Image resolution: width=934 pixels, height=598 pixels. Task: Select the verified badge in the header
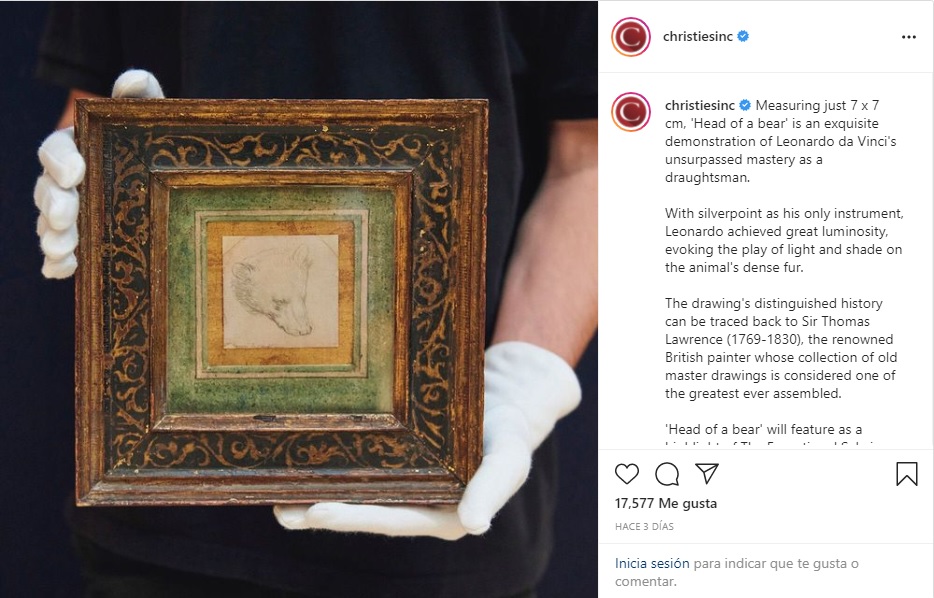click(743, 36)
